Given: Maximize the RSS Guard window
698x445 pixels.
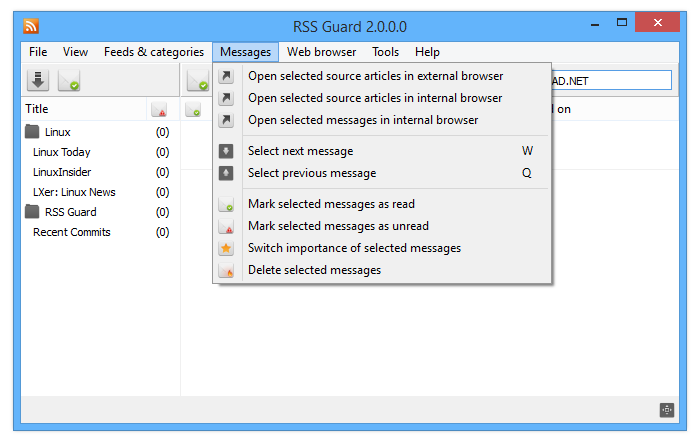Looking at the screenshot, I should coord(622,22).
